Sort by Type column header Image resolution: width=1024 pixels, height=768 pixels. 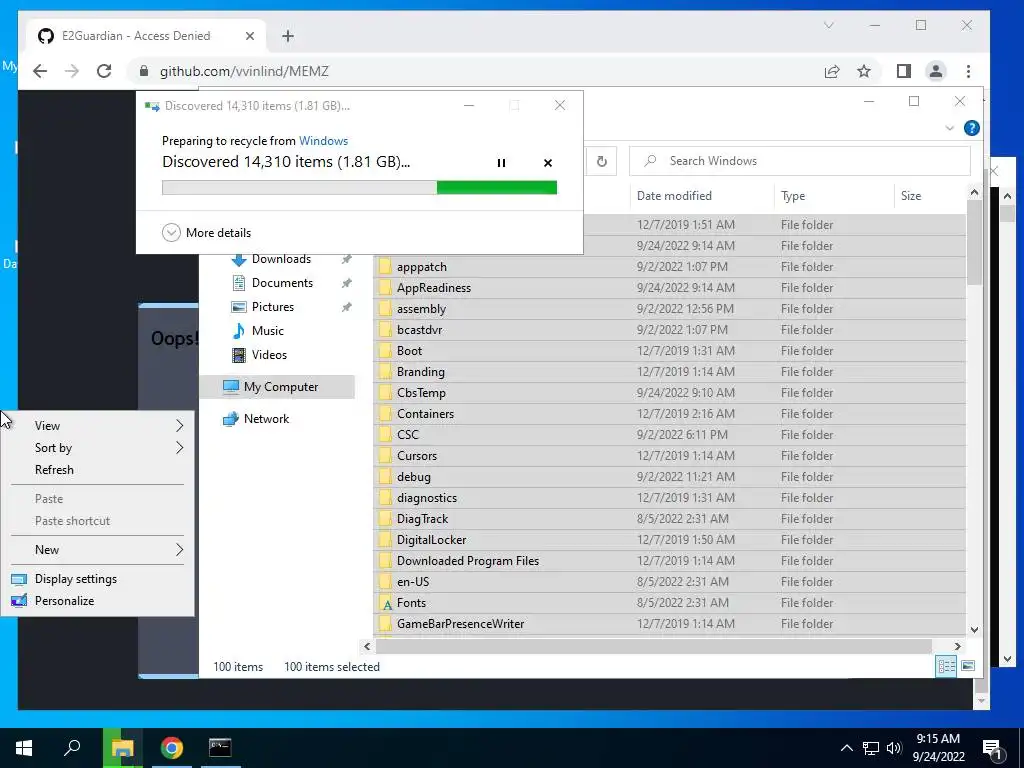(793, 196)
